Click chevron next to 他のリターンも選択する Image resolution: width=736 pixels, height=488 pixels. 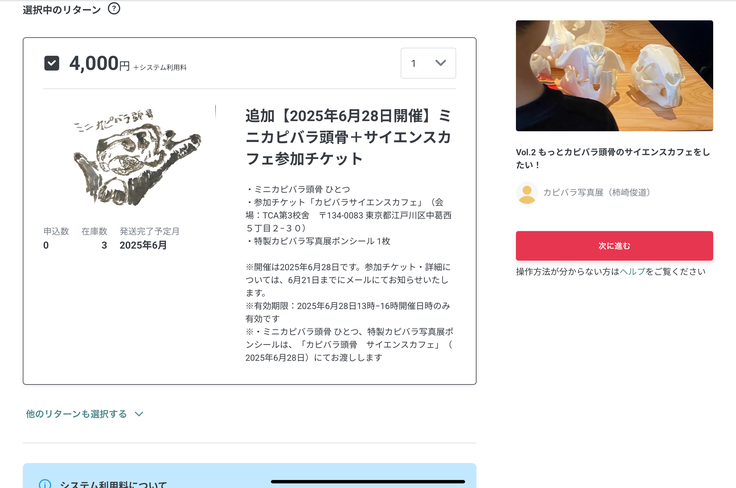pos(139,414)
